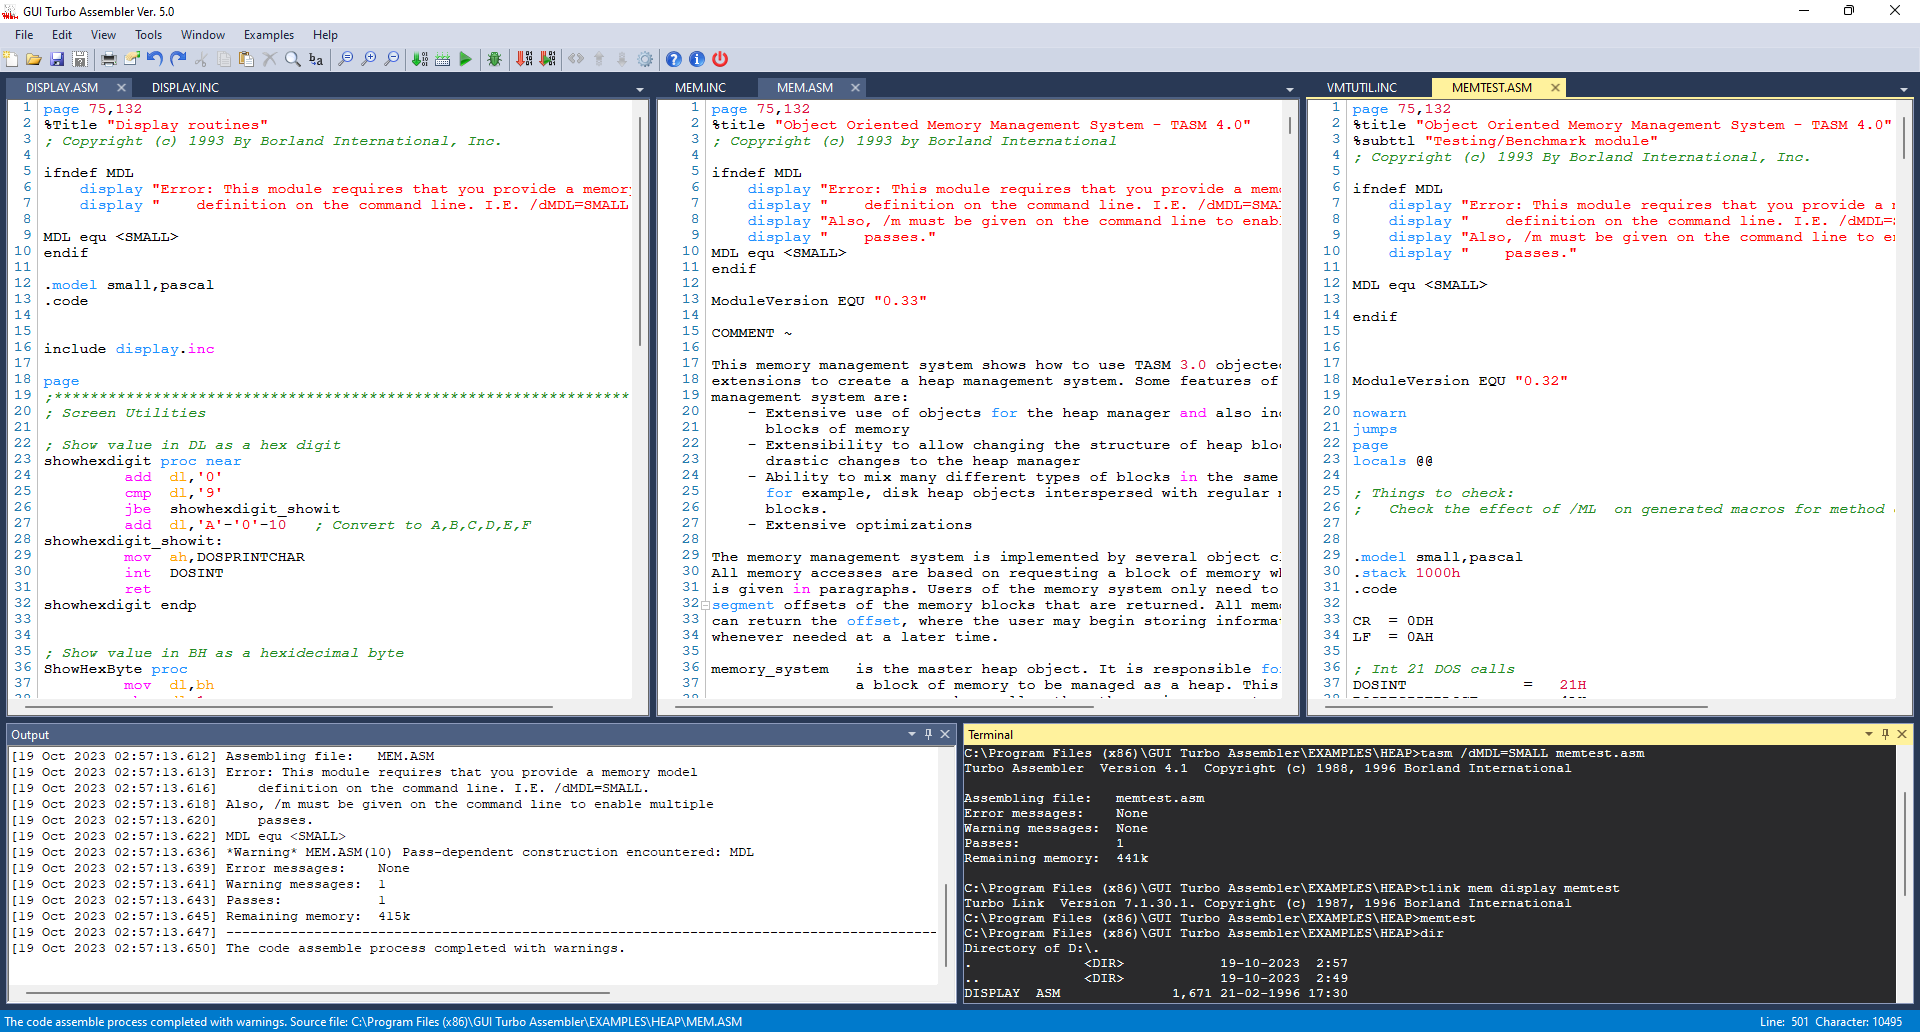
Task: Close the MEM.ASM tab
Action: 855,88
